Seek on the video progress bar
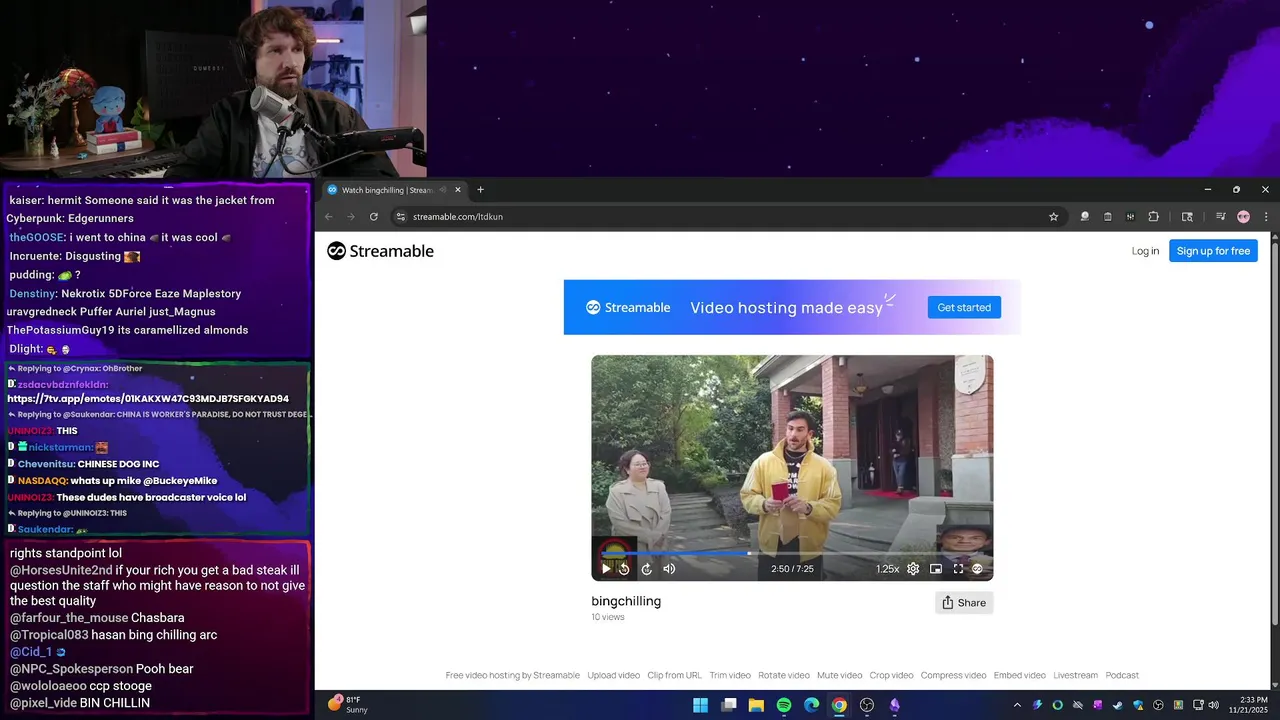1280x720 pixels. (x=792, y=553)
